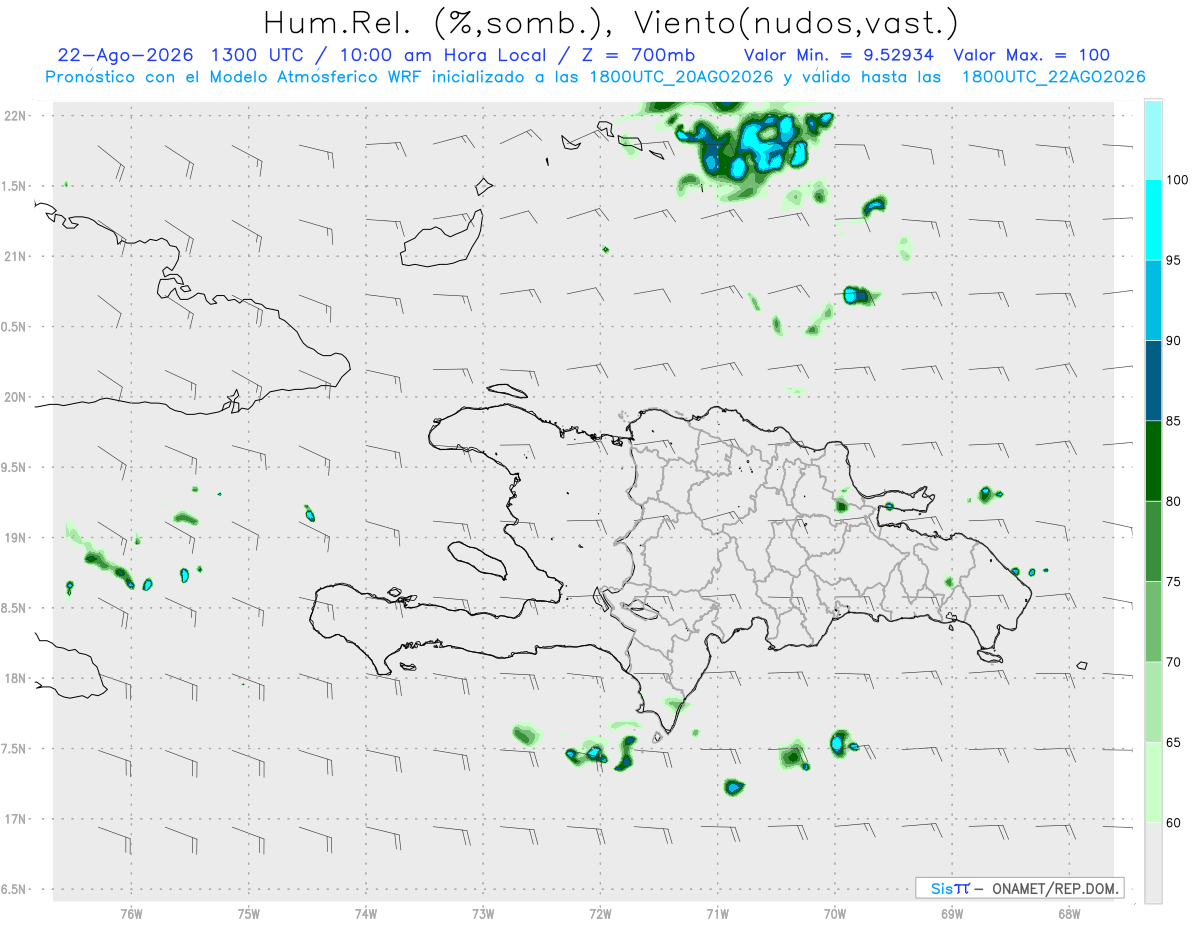Click the '90' color bar label

click(x=1175, y=341)
